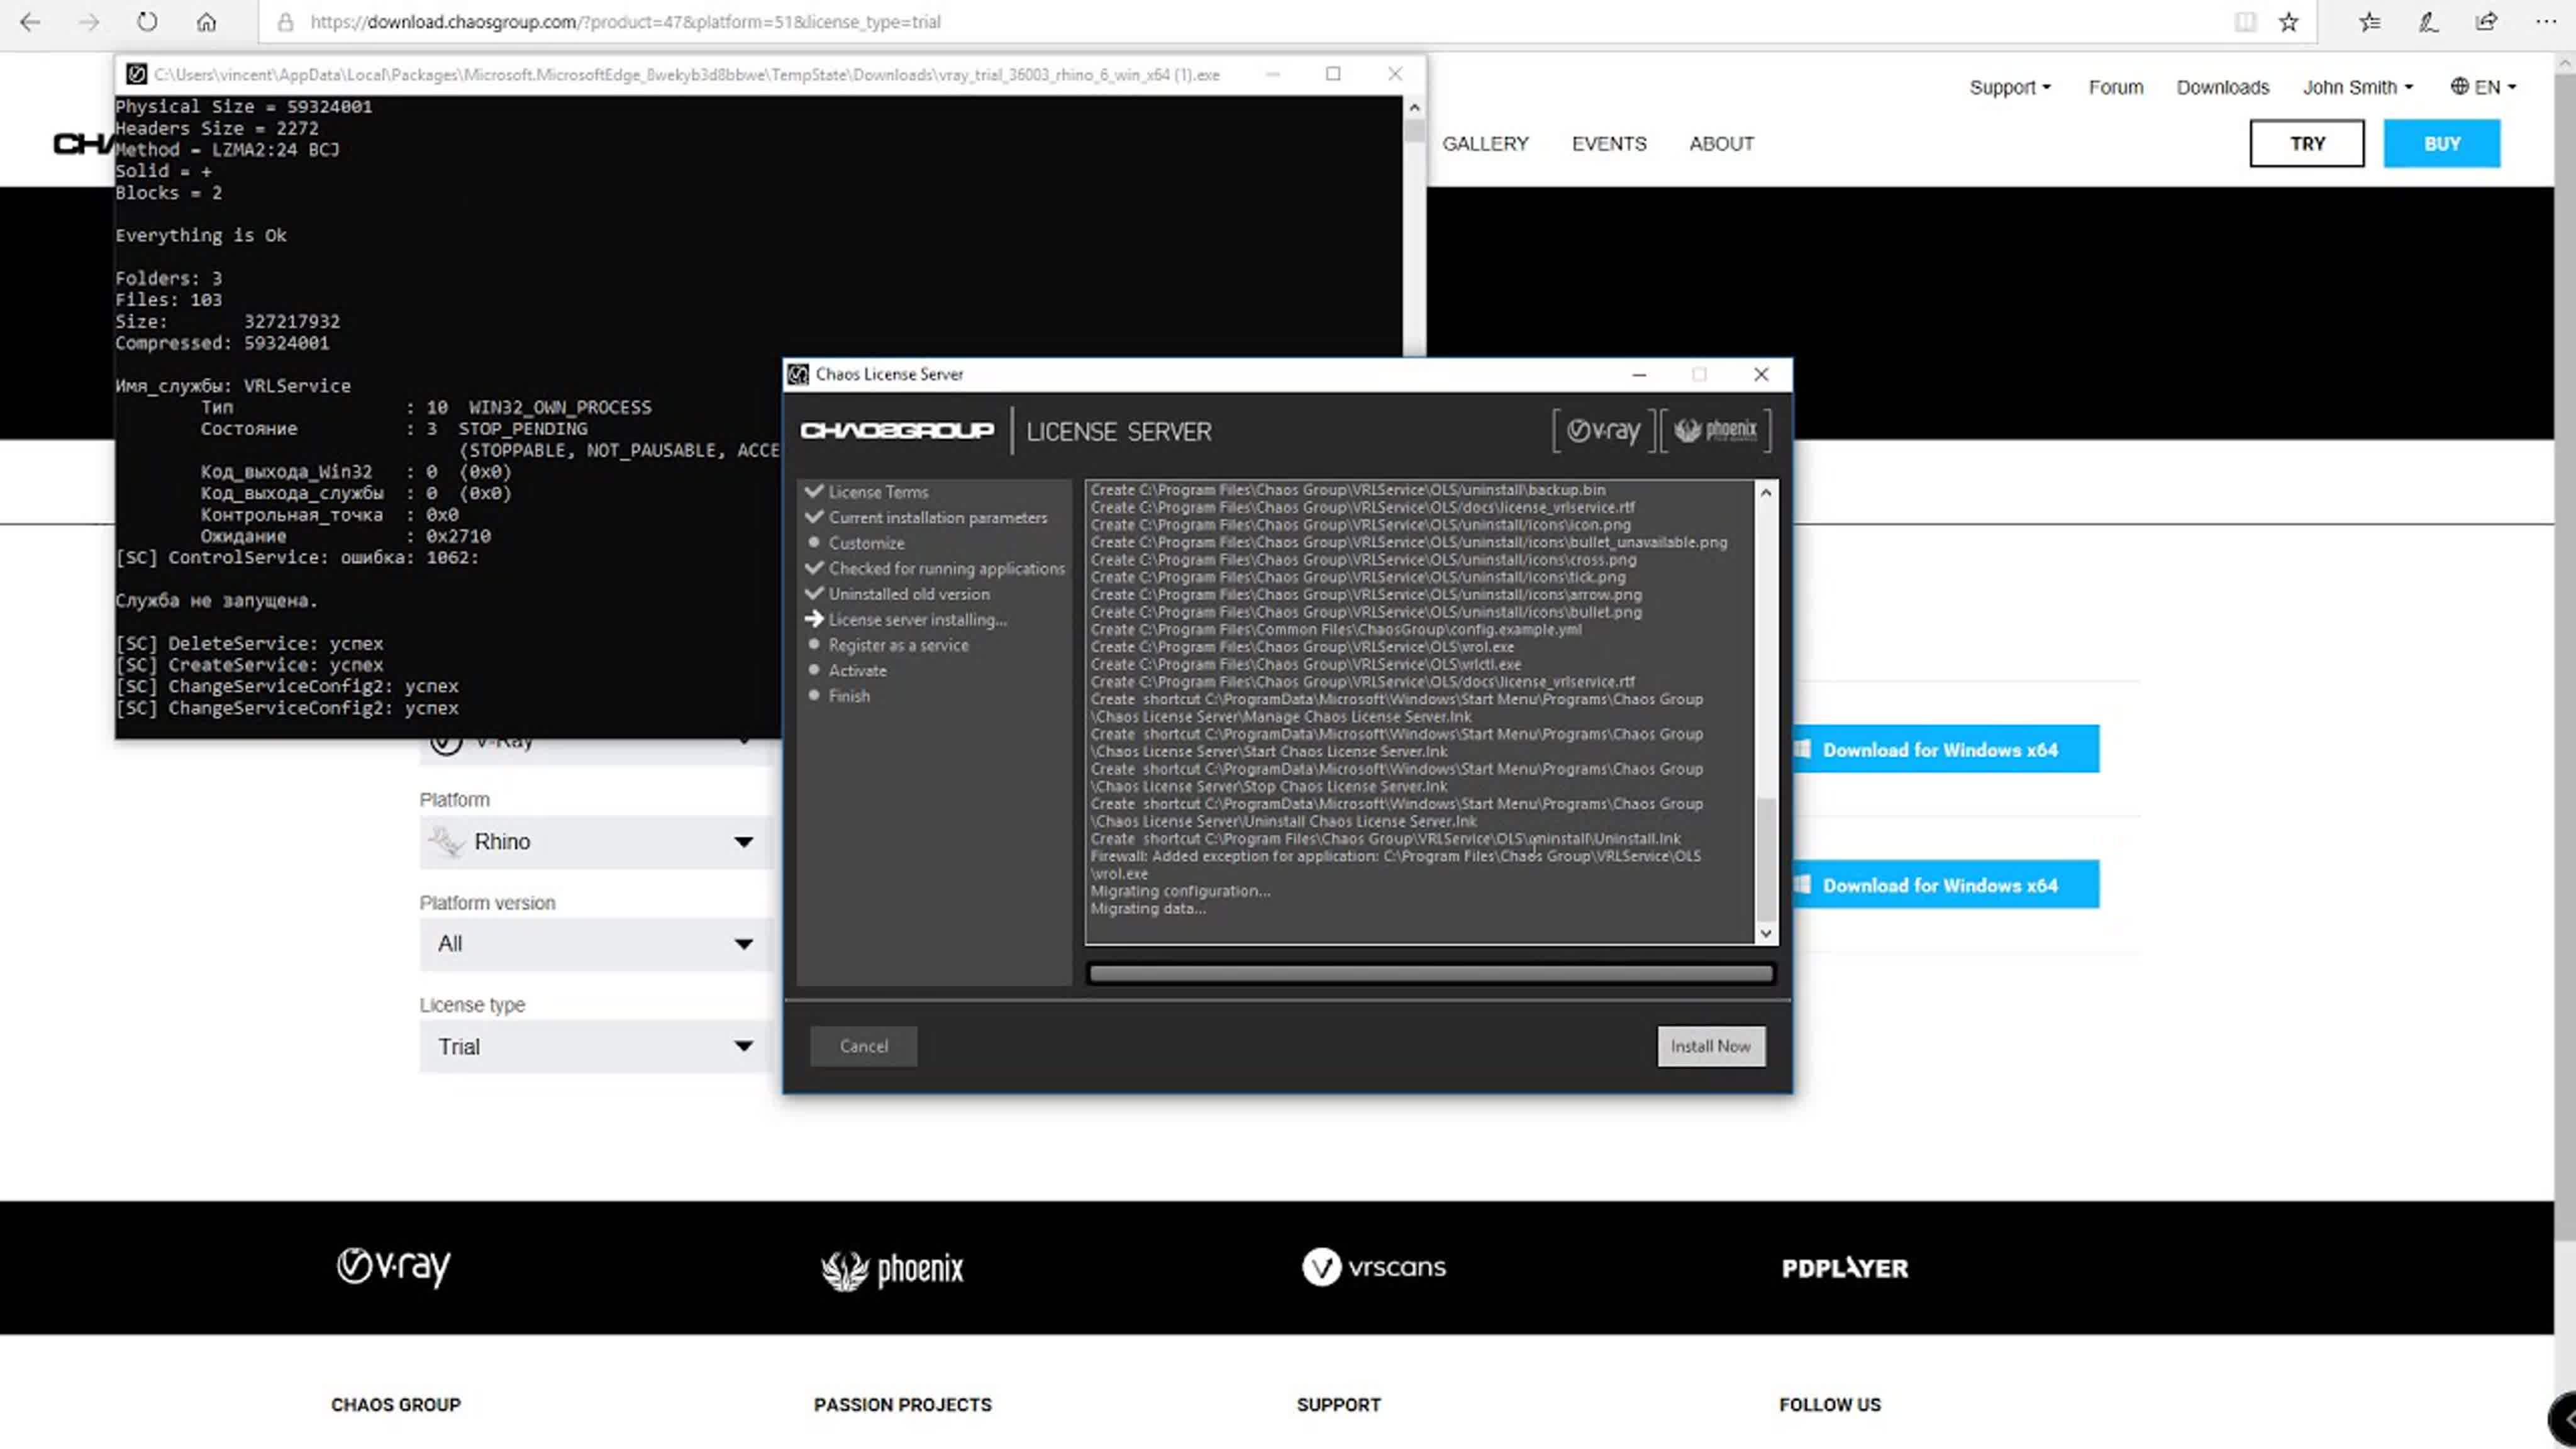Reload the page with refresh icon
The width and height of the screenshot is (2576, 1449).
(x=147, y=21)
